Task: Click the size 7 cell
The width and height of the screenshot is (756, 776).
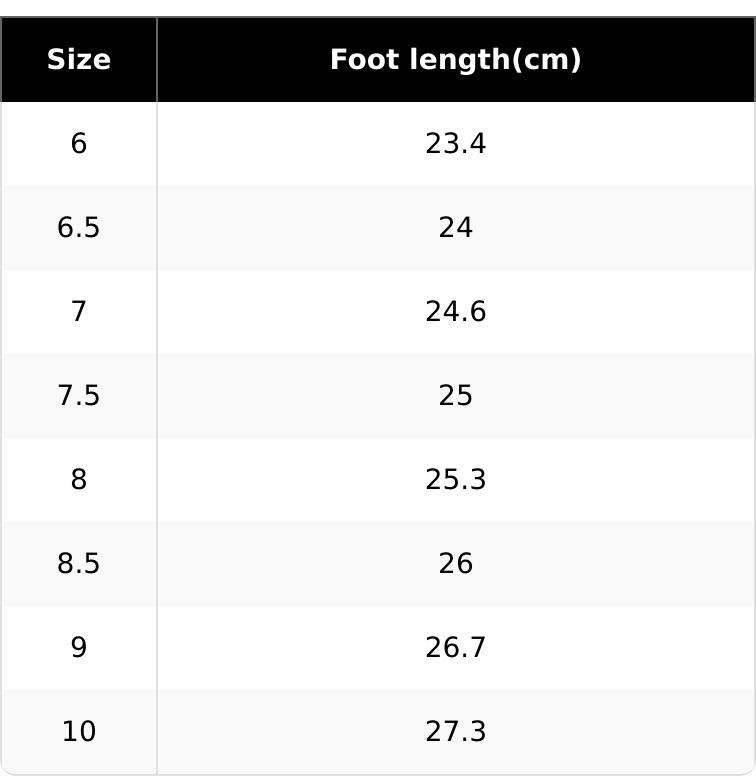Action: pos(78,312)
